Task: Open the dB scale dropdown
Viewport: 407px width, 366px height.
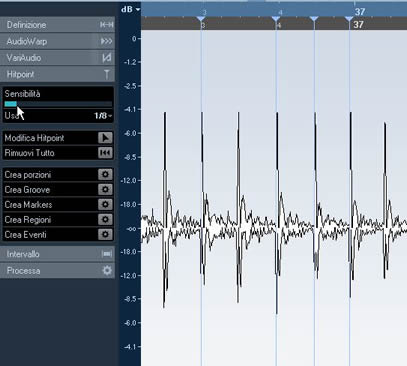Action: pyautogui.click(x=131, y=9)
